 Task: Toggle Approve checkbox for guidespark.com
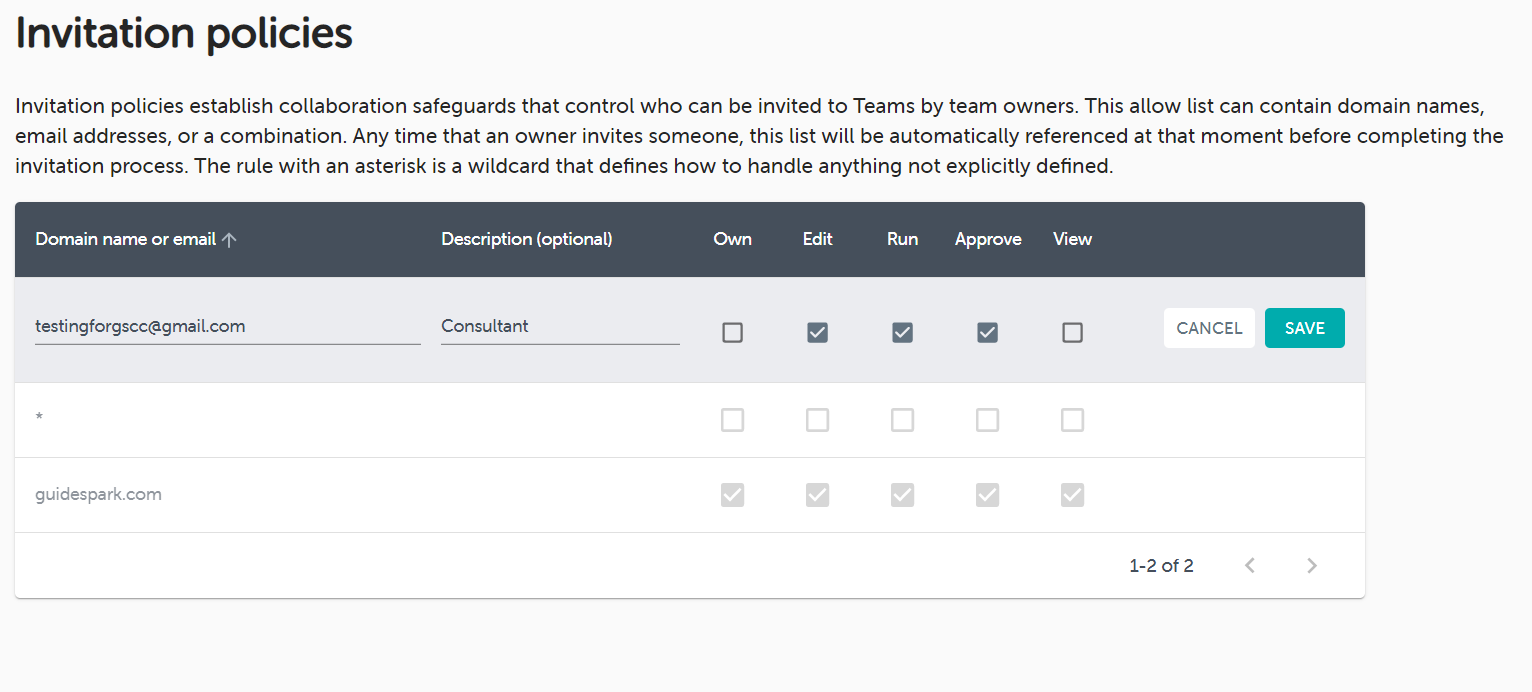[x=987, y=495]
